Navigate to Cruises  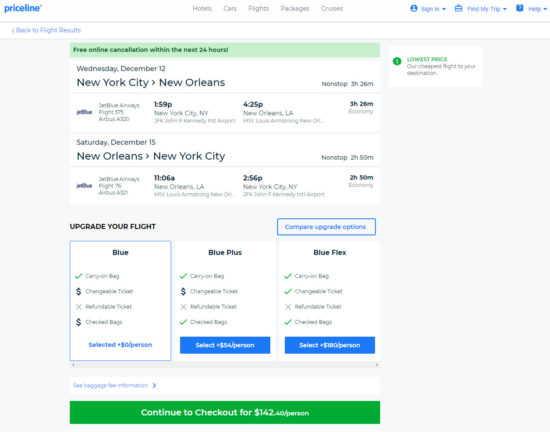pyautogui.click(x=332, y=8)
